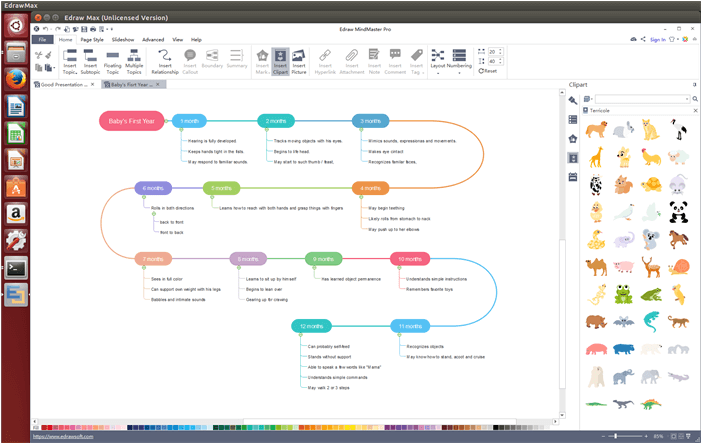Collapse the 12 months topic branch
The width and height of the screenshot is (702, 444).
click(x=300, y=335)
